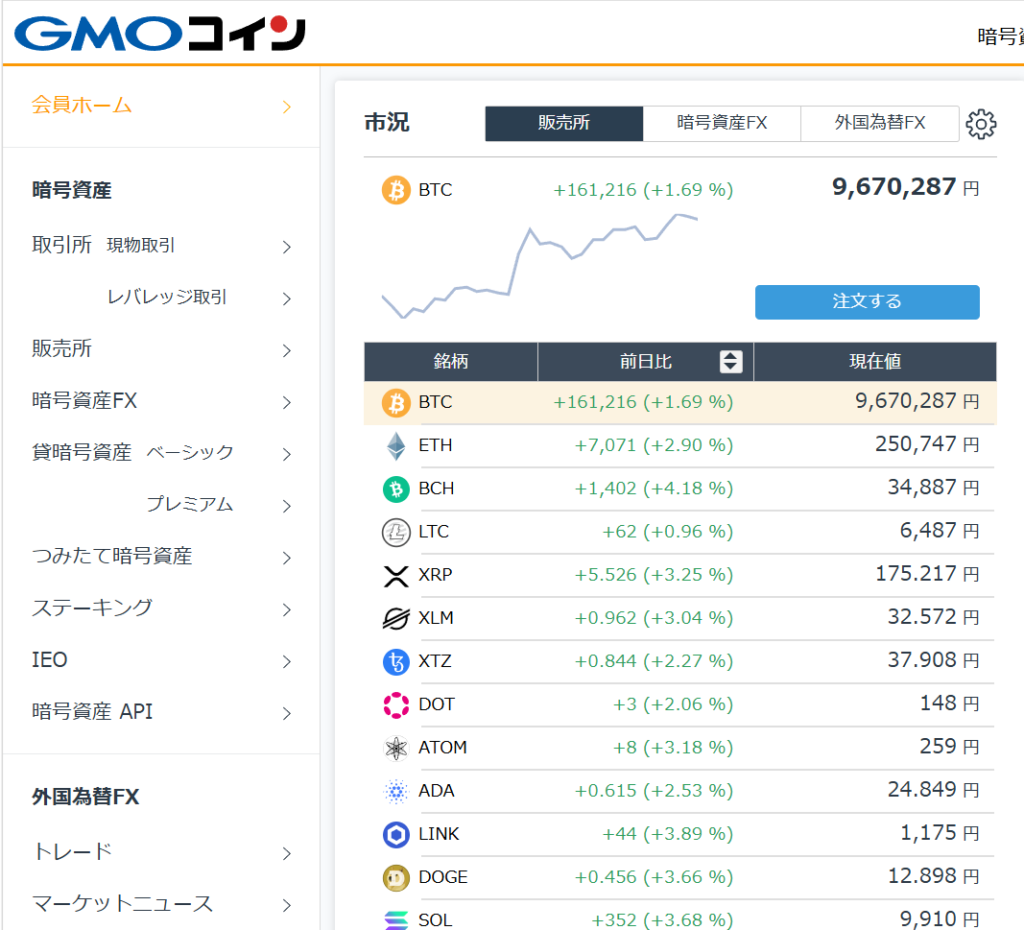Expand the ベーシック chevron arrow
This screenshot has height=930, width=1024.
coord(287,455)
